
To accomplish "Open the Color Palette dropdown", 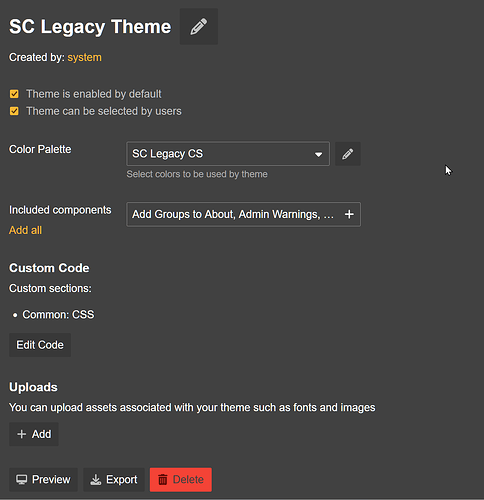I will [228, 154].
